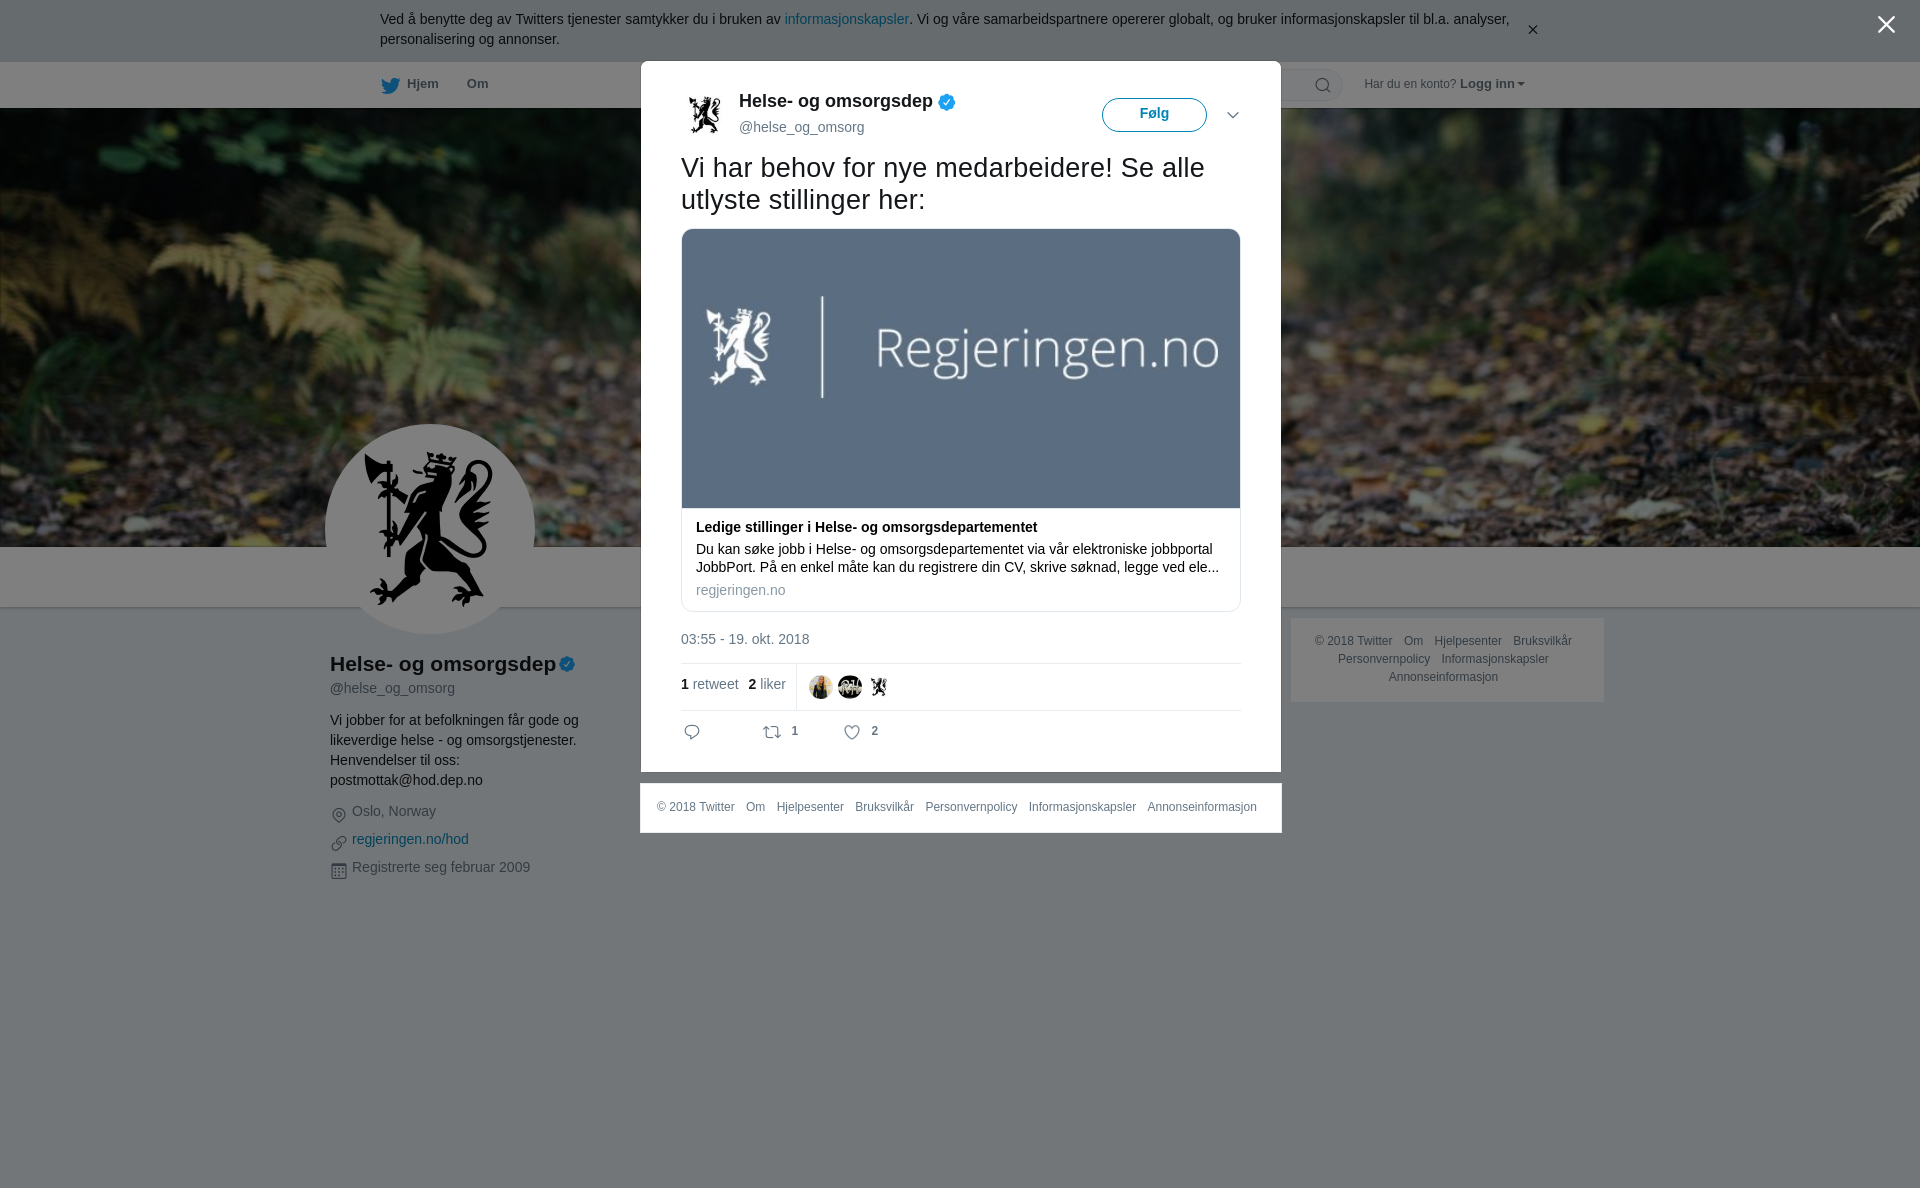Open the informasjonskapsler link in the cookie banner

[846, 19]
